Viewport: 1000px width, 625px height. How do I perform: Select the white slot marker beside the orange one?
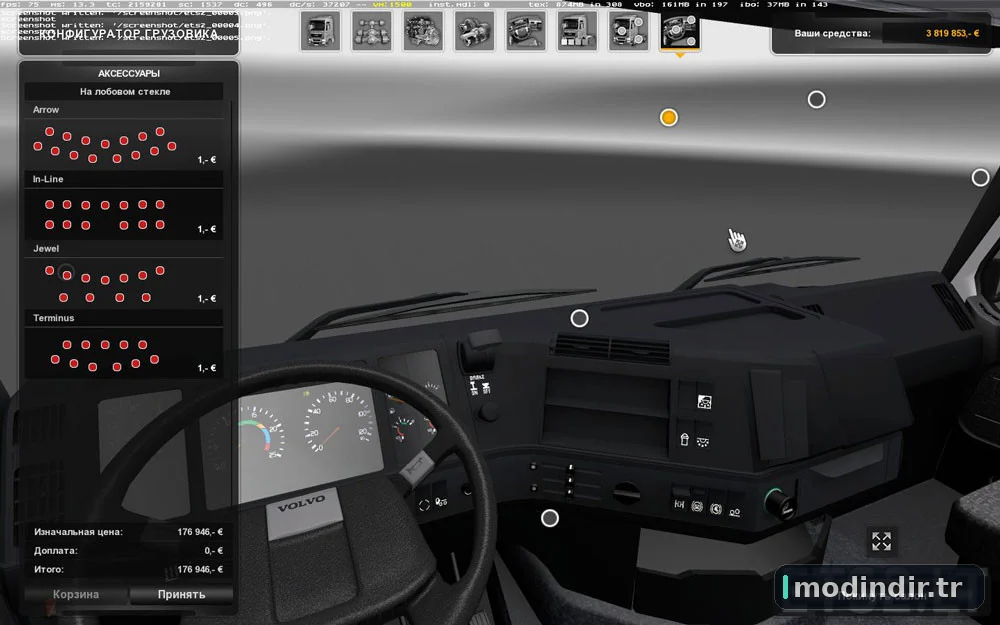[x=816, y=99]
